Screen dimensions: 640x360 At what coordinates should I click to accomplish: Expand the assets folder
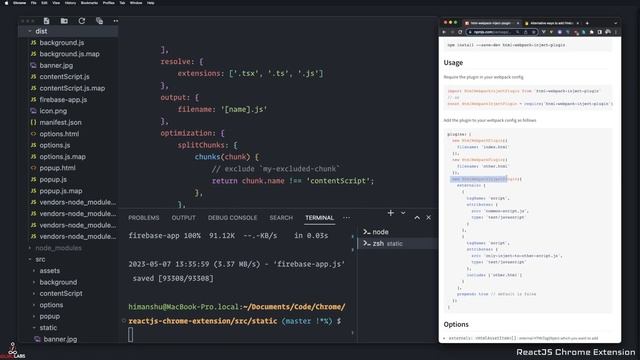coord(68,271)
